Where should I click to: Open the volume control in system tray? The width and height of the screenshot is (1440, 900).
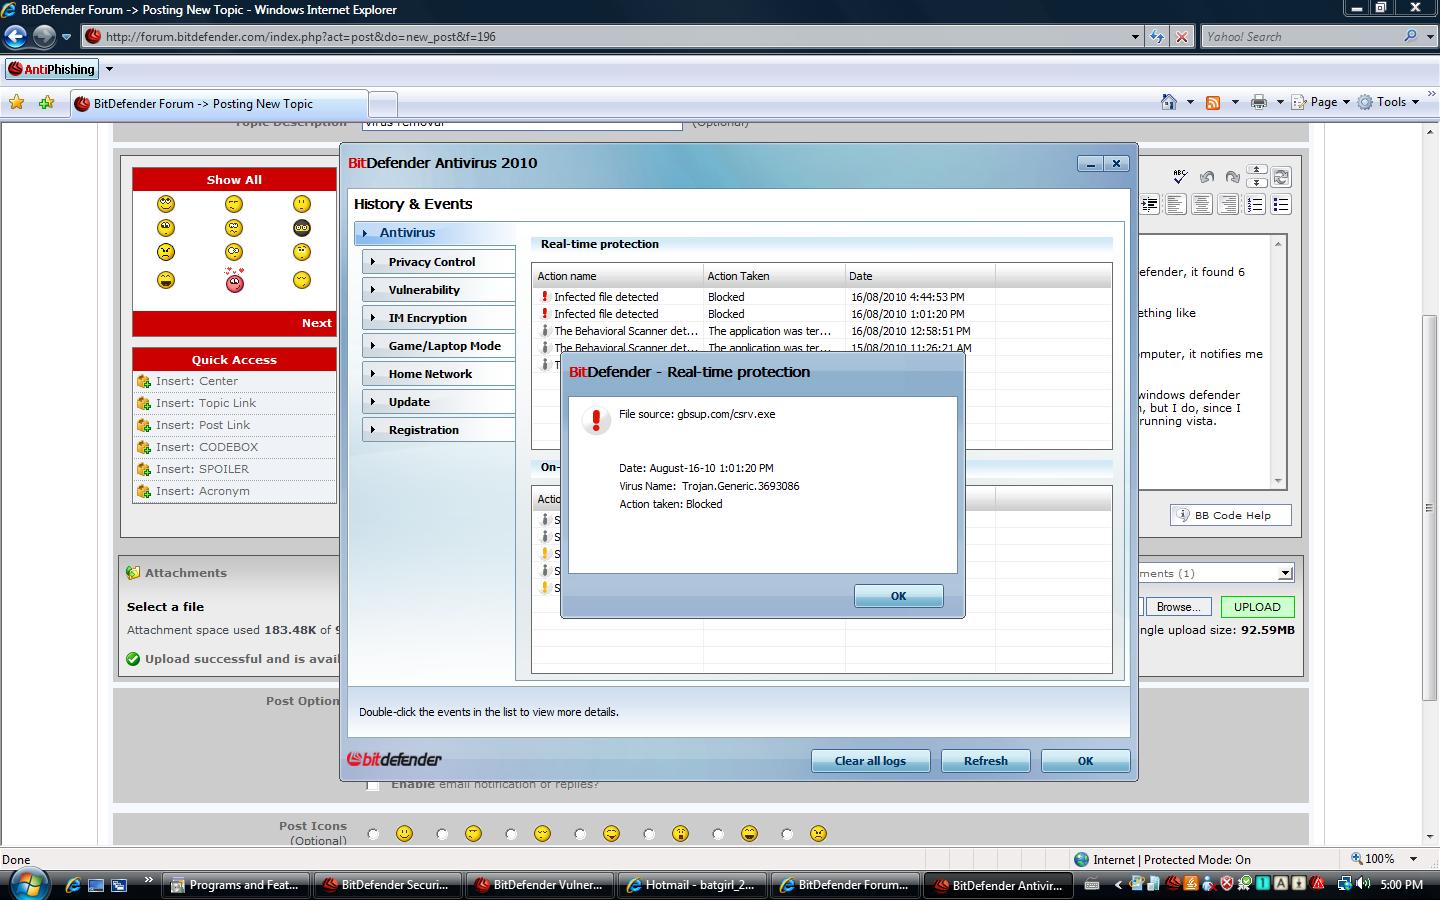click(x=1364, y=884)
